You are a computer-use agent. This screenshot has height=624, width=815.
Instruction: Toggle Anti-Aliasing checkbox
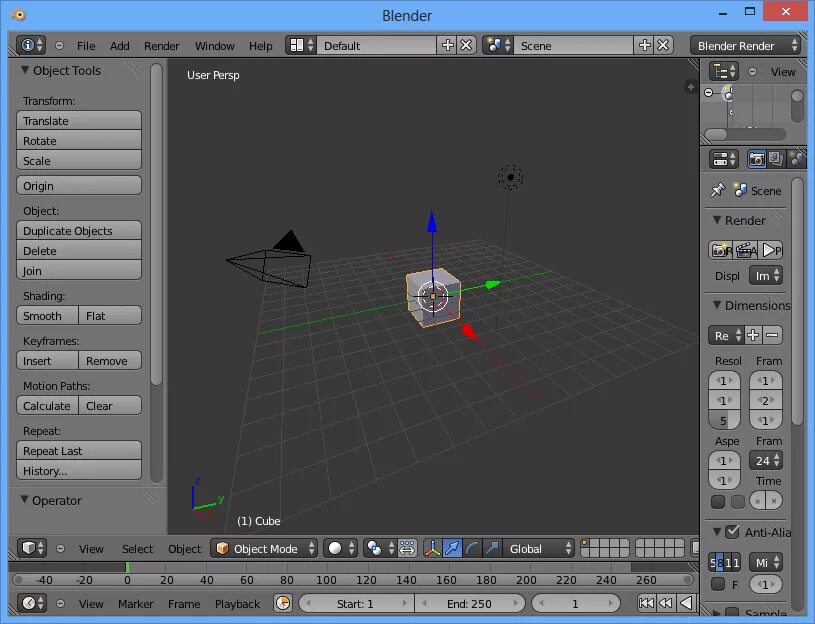(732, 532)
